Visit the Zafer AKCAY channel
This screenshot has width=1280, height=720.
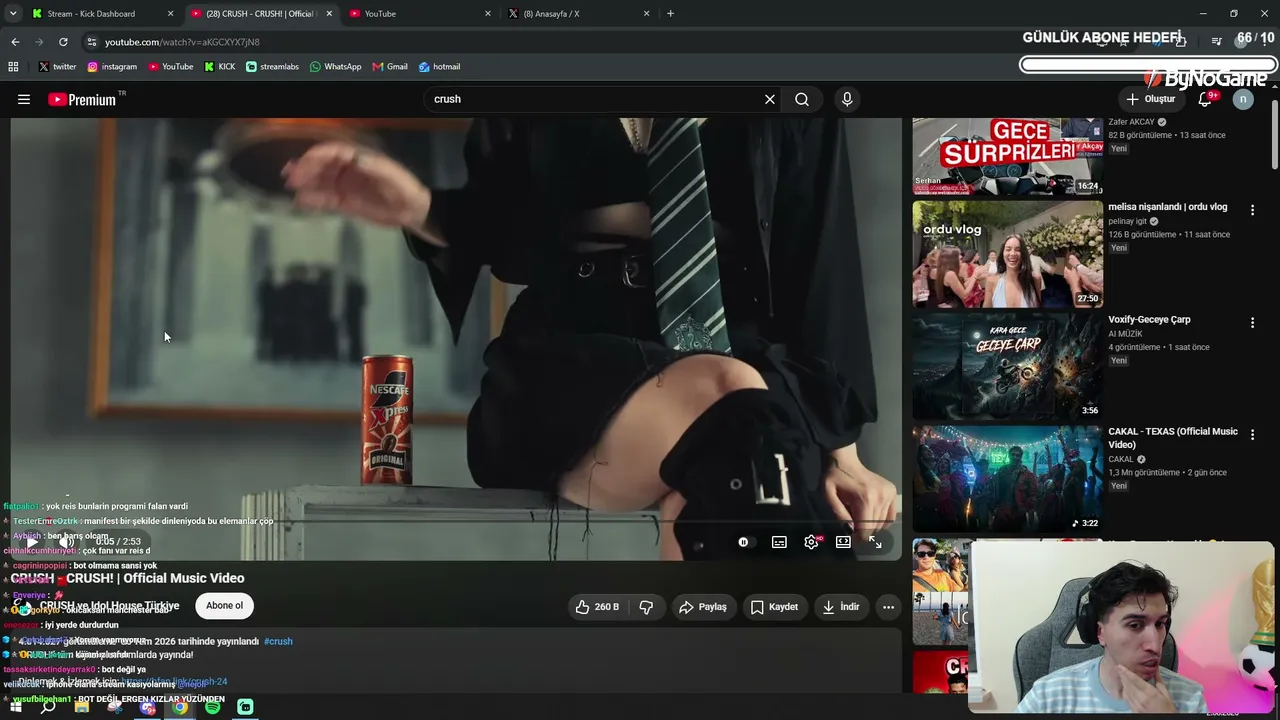pos(1131,122)
